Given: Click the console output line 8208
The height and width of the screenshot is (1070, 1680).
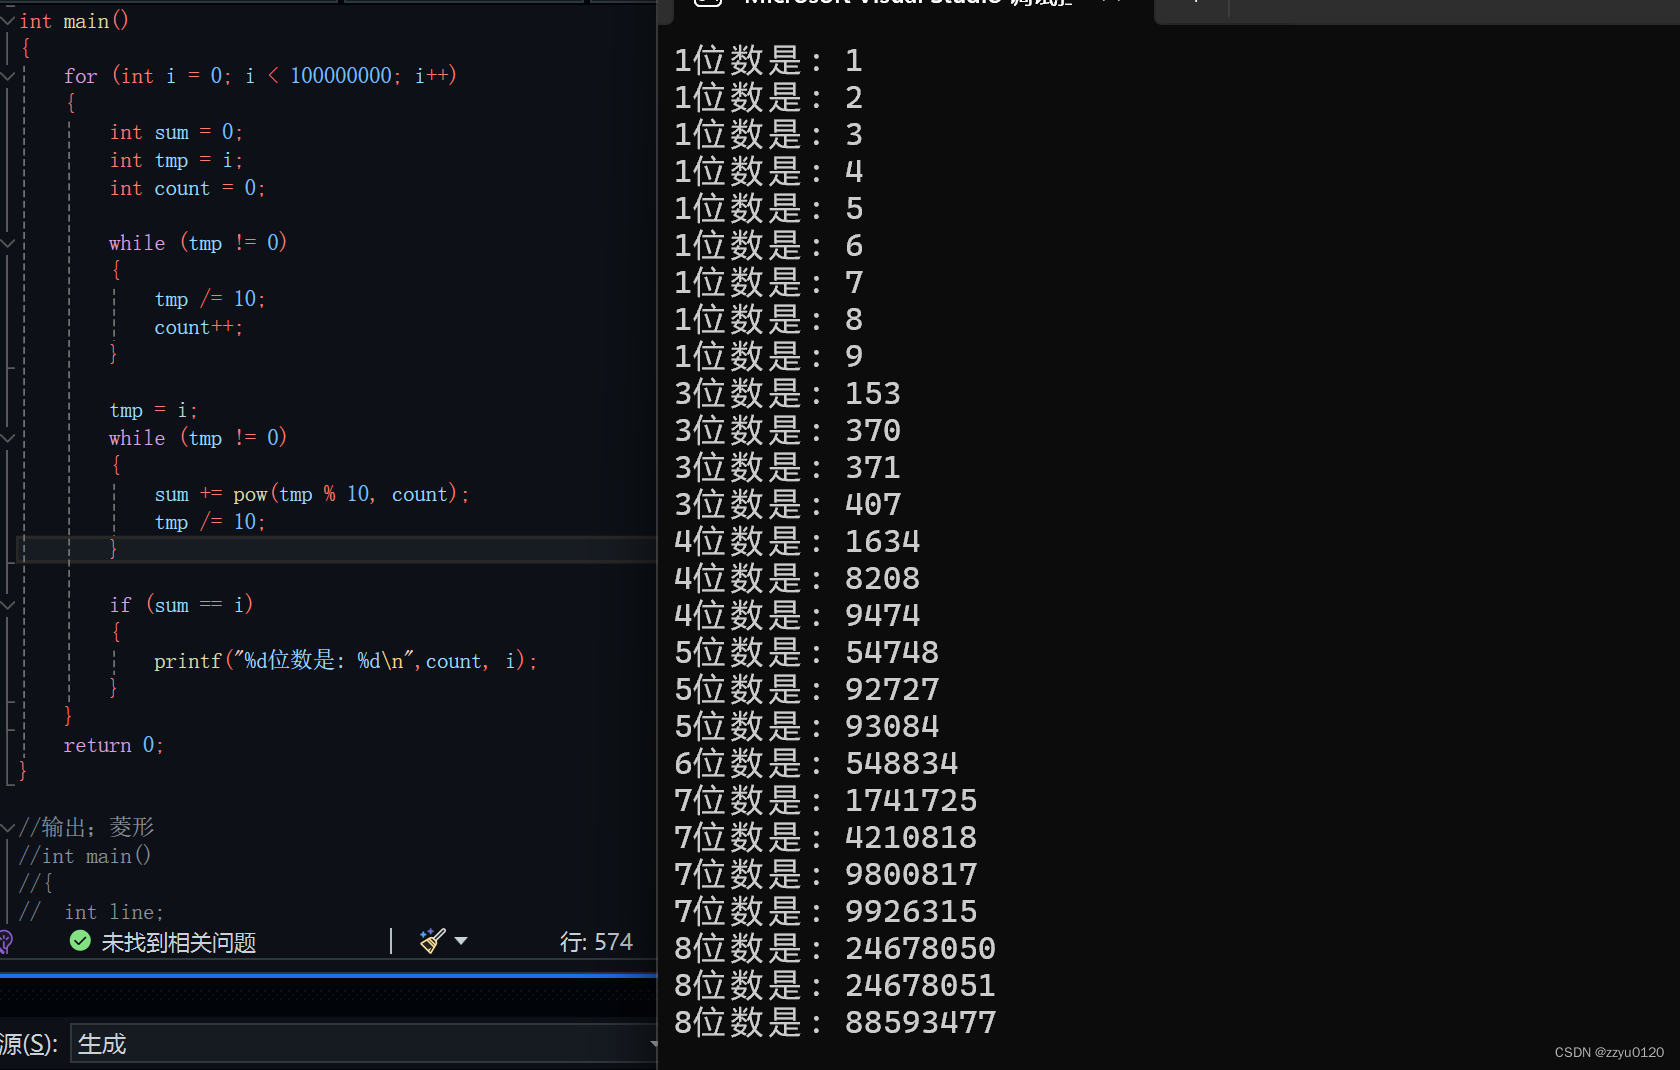Looking at the screenshot, I should [x=797, y=578].
